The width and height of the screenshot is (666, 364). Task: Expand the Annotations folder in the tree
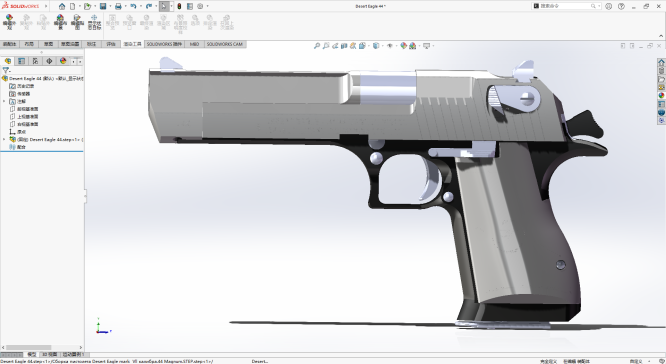(x=4, y=101)
